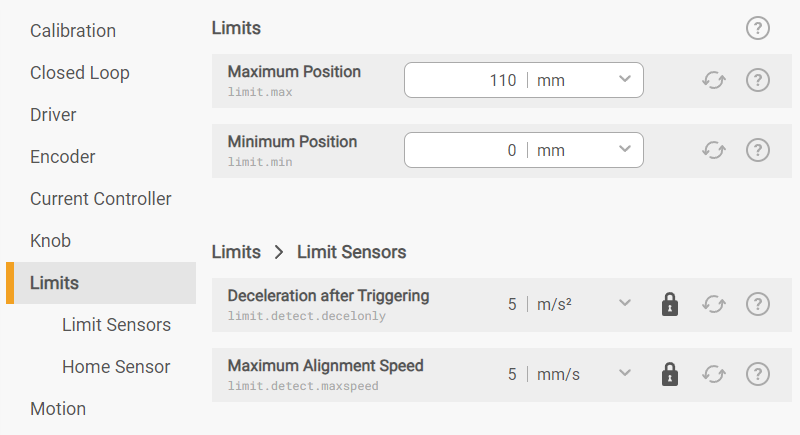
Task: Reset Maximum Alignment Speed value
Action: [713, 374]
